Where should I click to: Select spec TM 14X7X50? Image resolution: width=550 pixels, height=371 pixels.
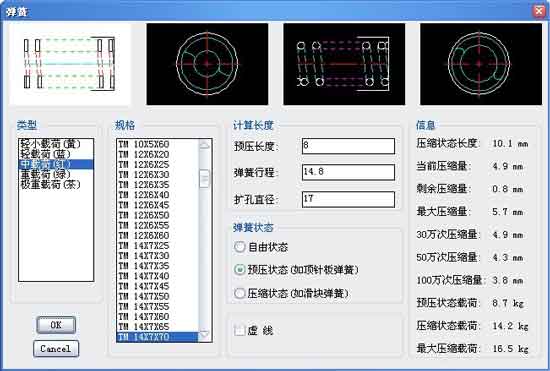[x=157, y=297]
